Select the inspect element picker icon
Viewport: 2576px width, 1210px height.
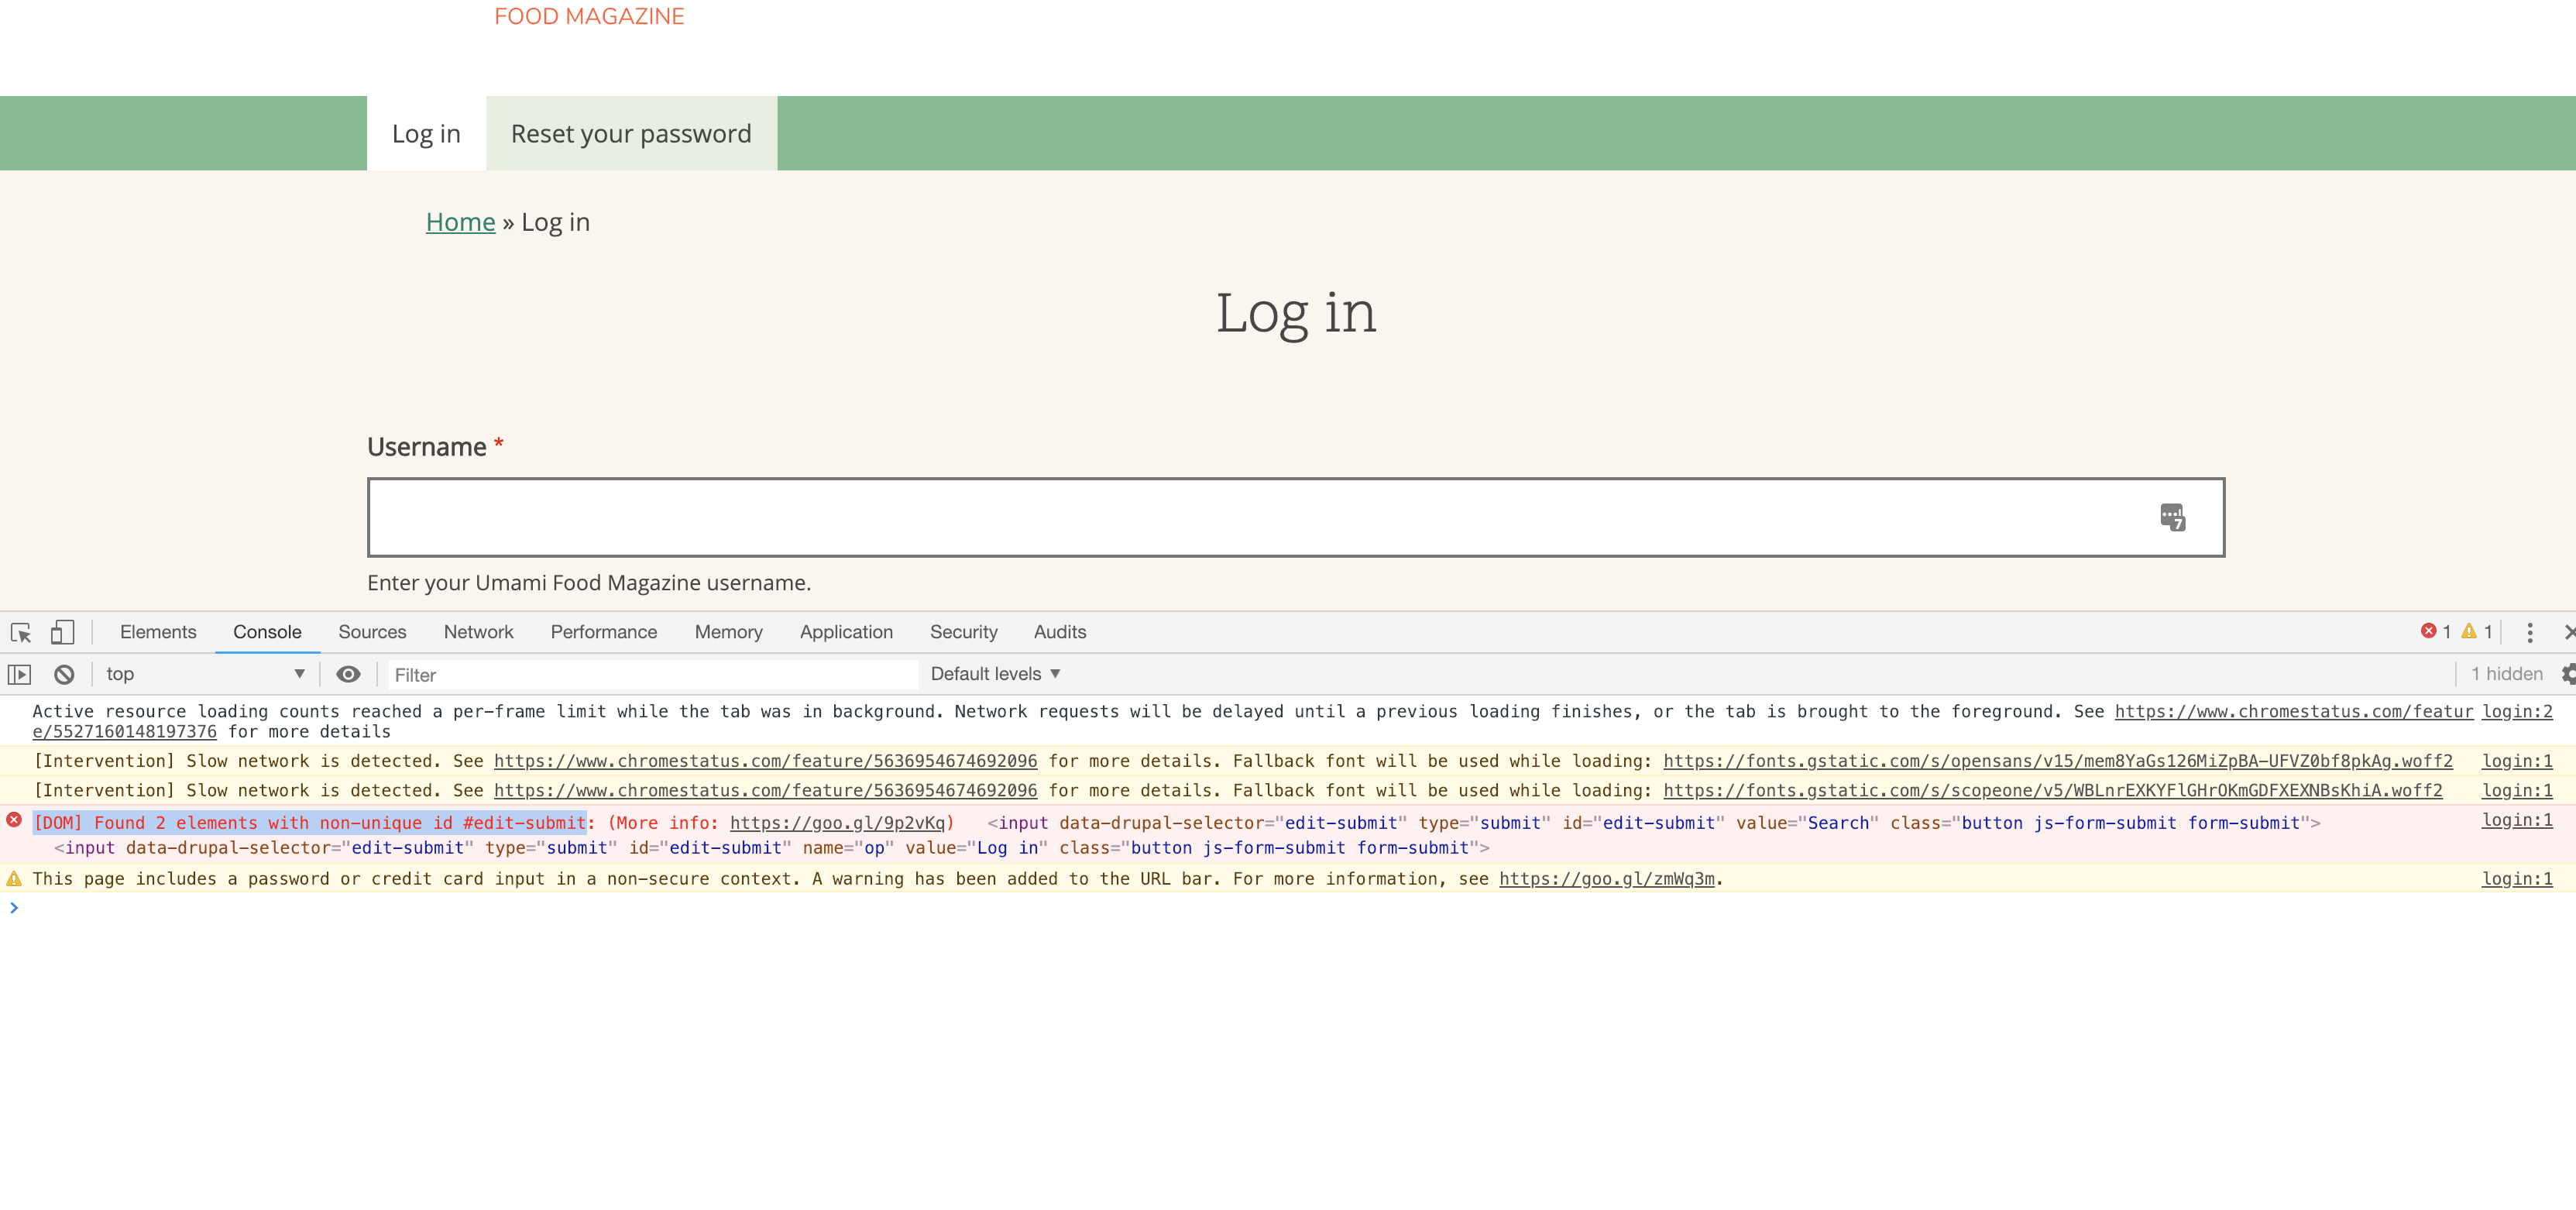[x=21, y=632]
